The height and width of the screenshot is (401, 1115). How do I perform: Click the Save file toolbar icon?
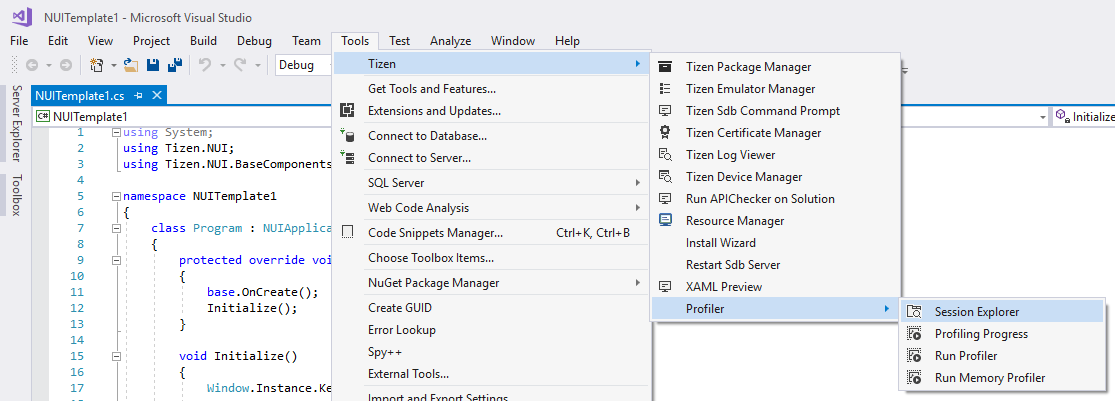pos(153,65)
